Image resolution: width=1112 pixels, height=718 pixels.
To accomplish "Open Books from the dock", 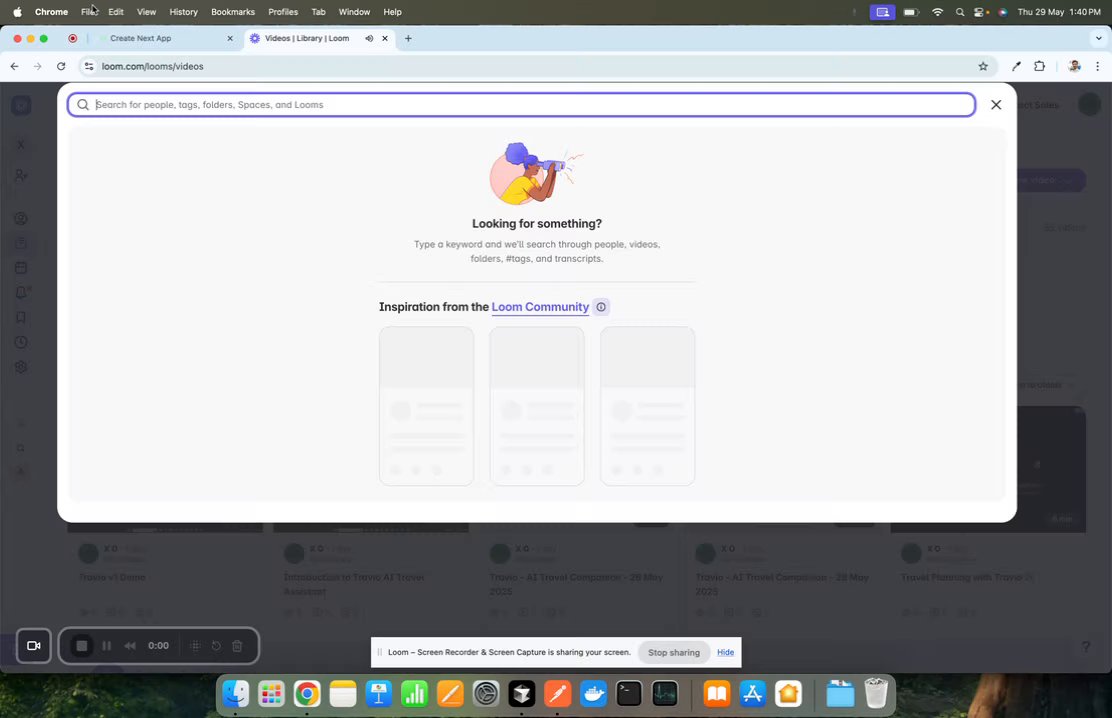I will 717,694.
